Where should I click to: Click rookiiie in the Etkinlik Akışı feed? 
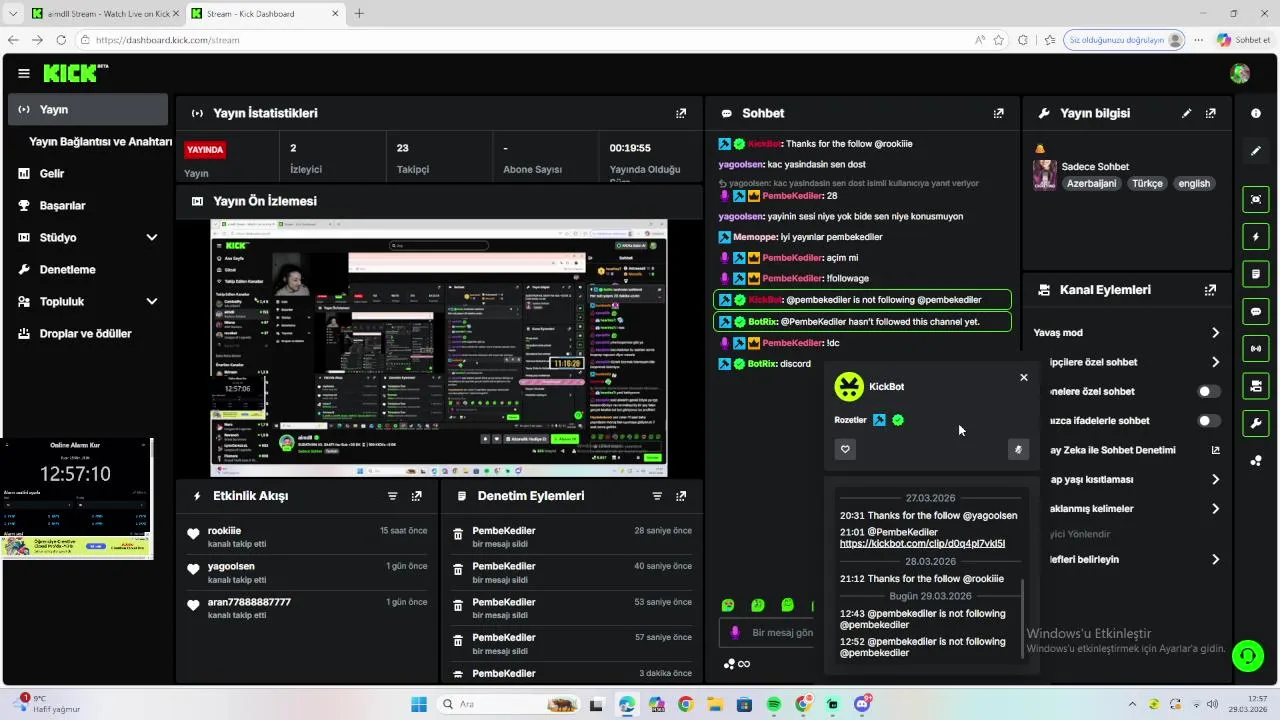coord(224,531)
